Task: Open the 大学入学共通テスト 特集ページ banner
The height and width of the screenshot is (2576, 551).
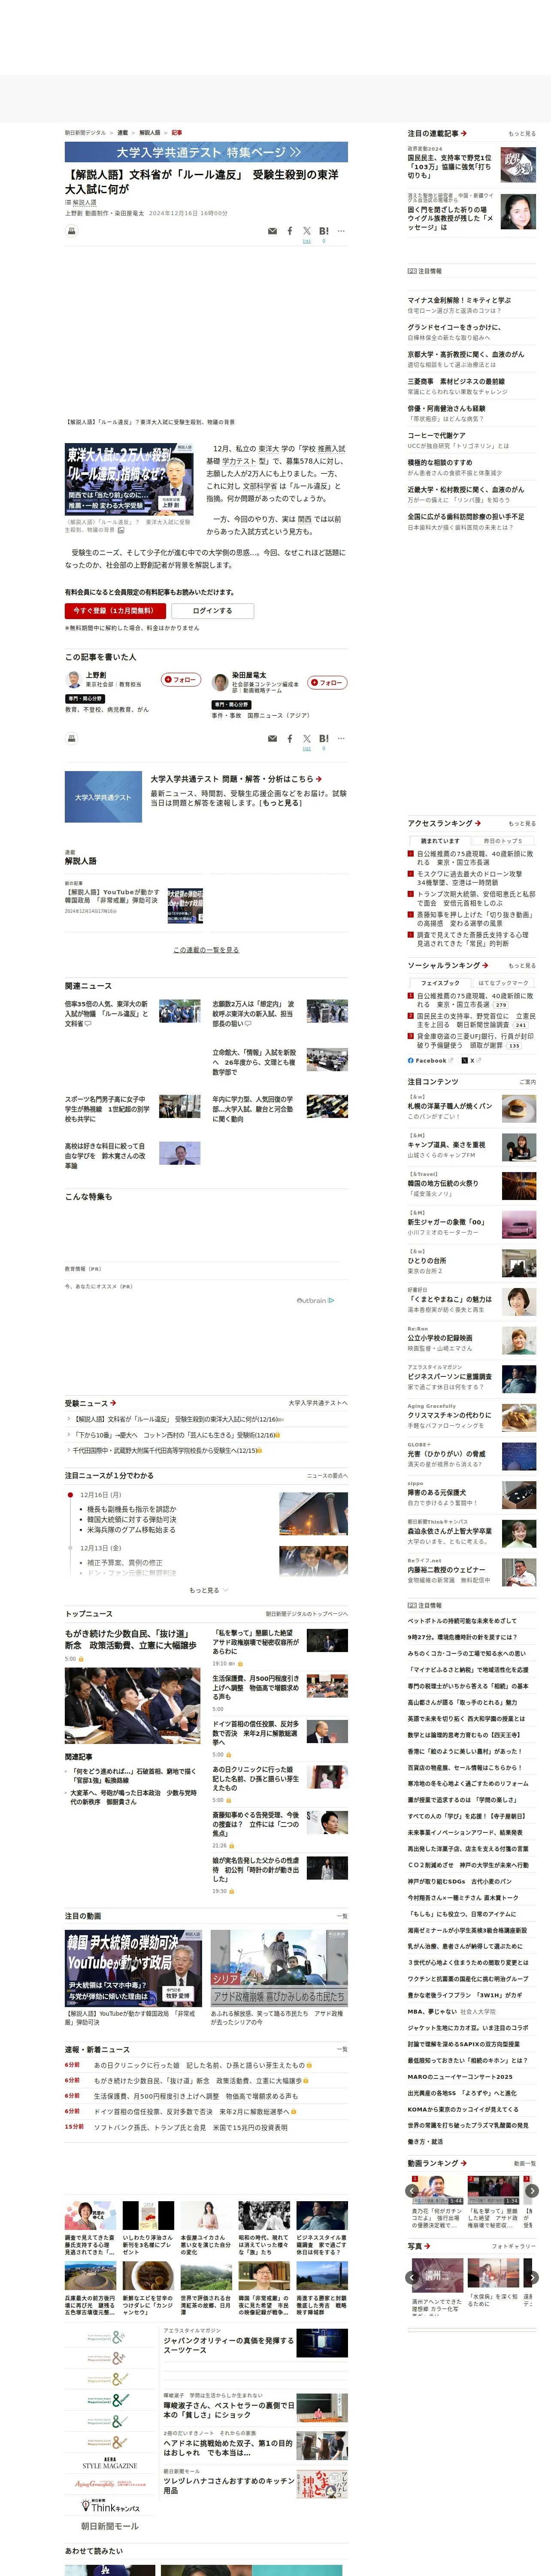Action: tap(206, 152)
